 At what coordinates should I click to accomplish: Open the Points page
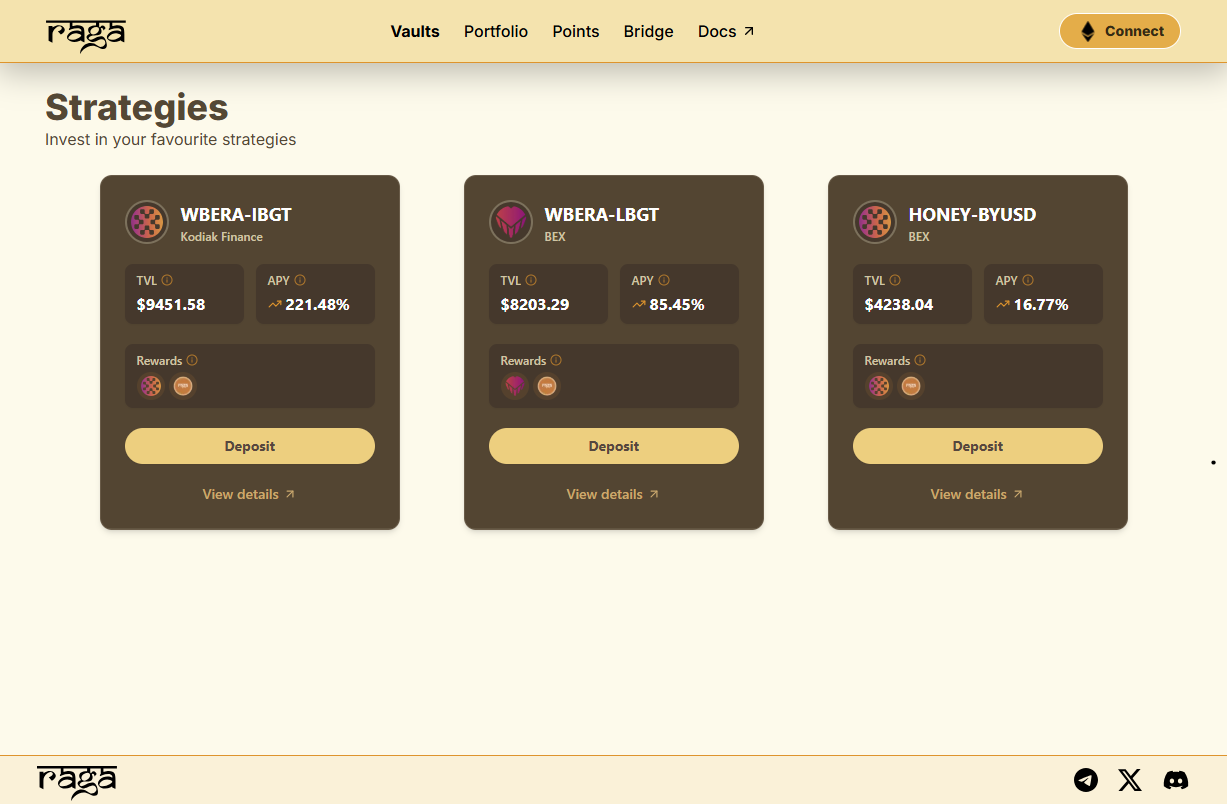(576, 32)
